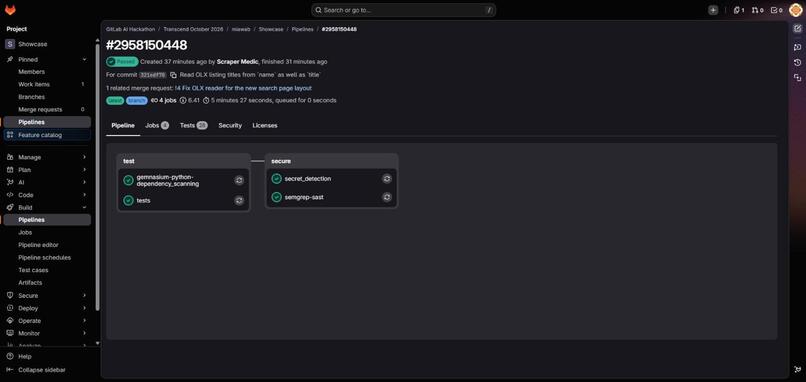Copy the commit SHA with copy icon
The image size is (806, 382).
pyautogui.click(x=173, y=75)
